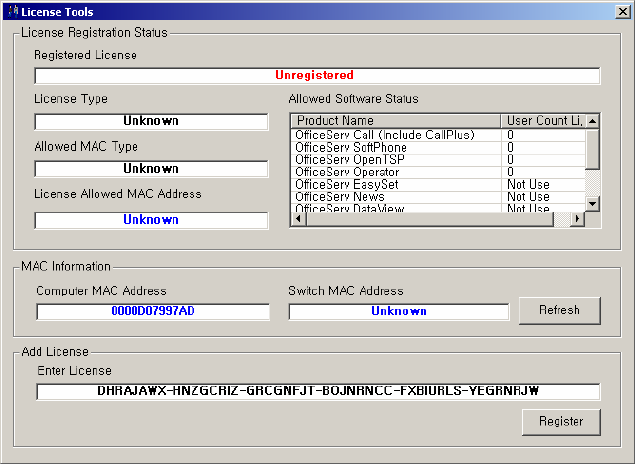Image resolution: width=635 pixels, height=464 pixels.
Task: Click the Register button
Action: [x=560, y=421]
